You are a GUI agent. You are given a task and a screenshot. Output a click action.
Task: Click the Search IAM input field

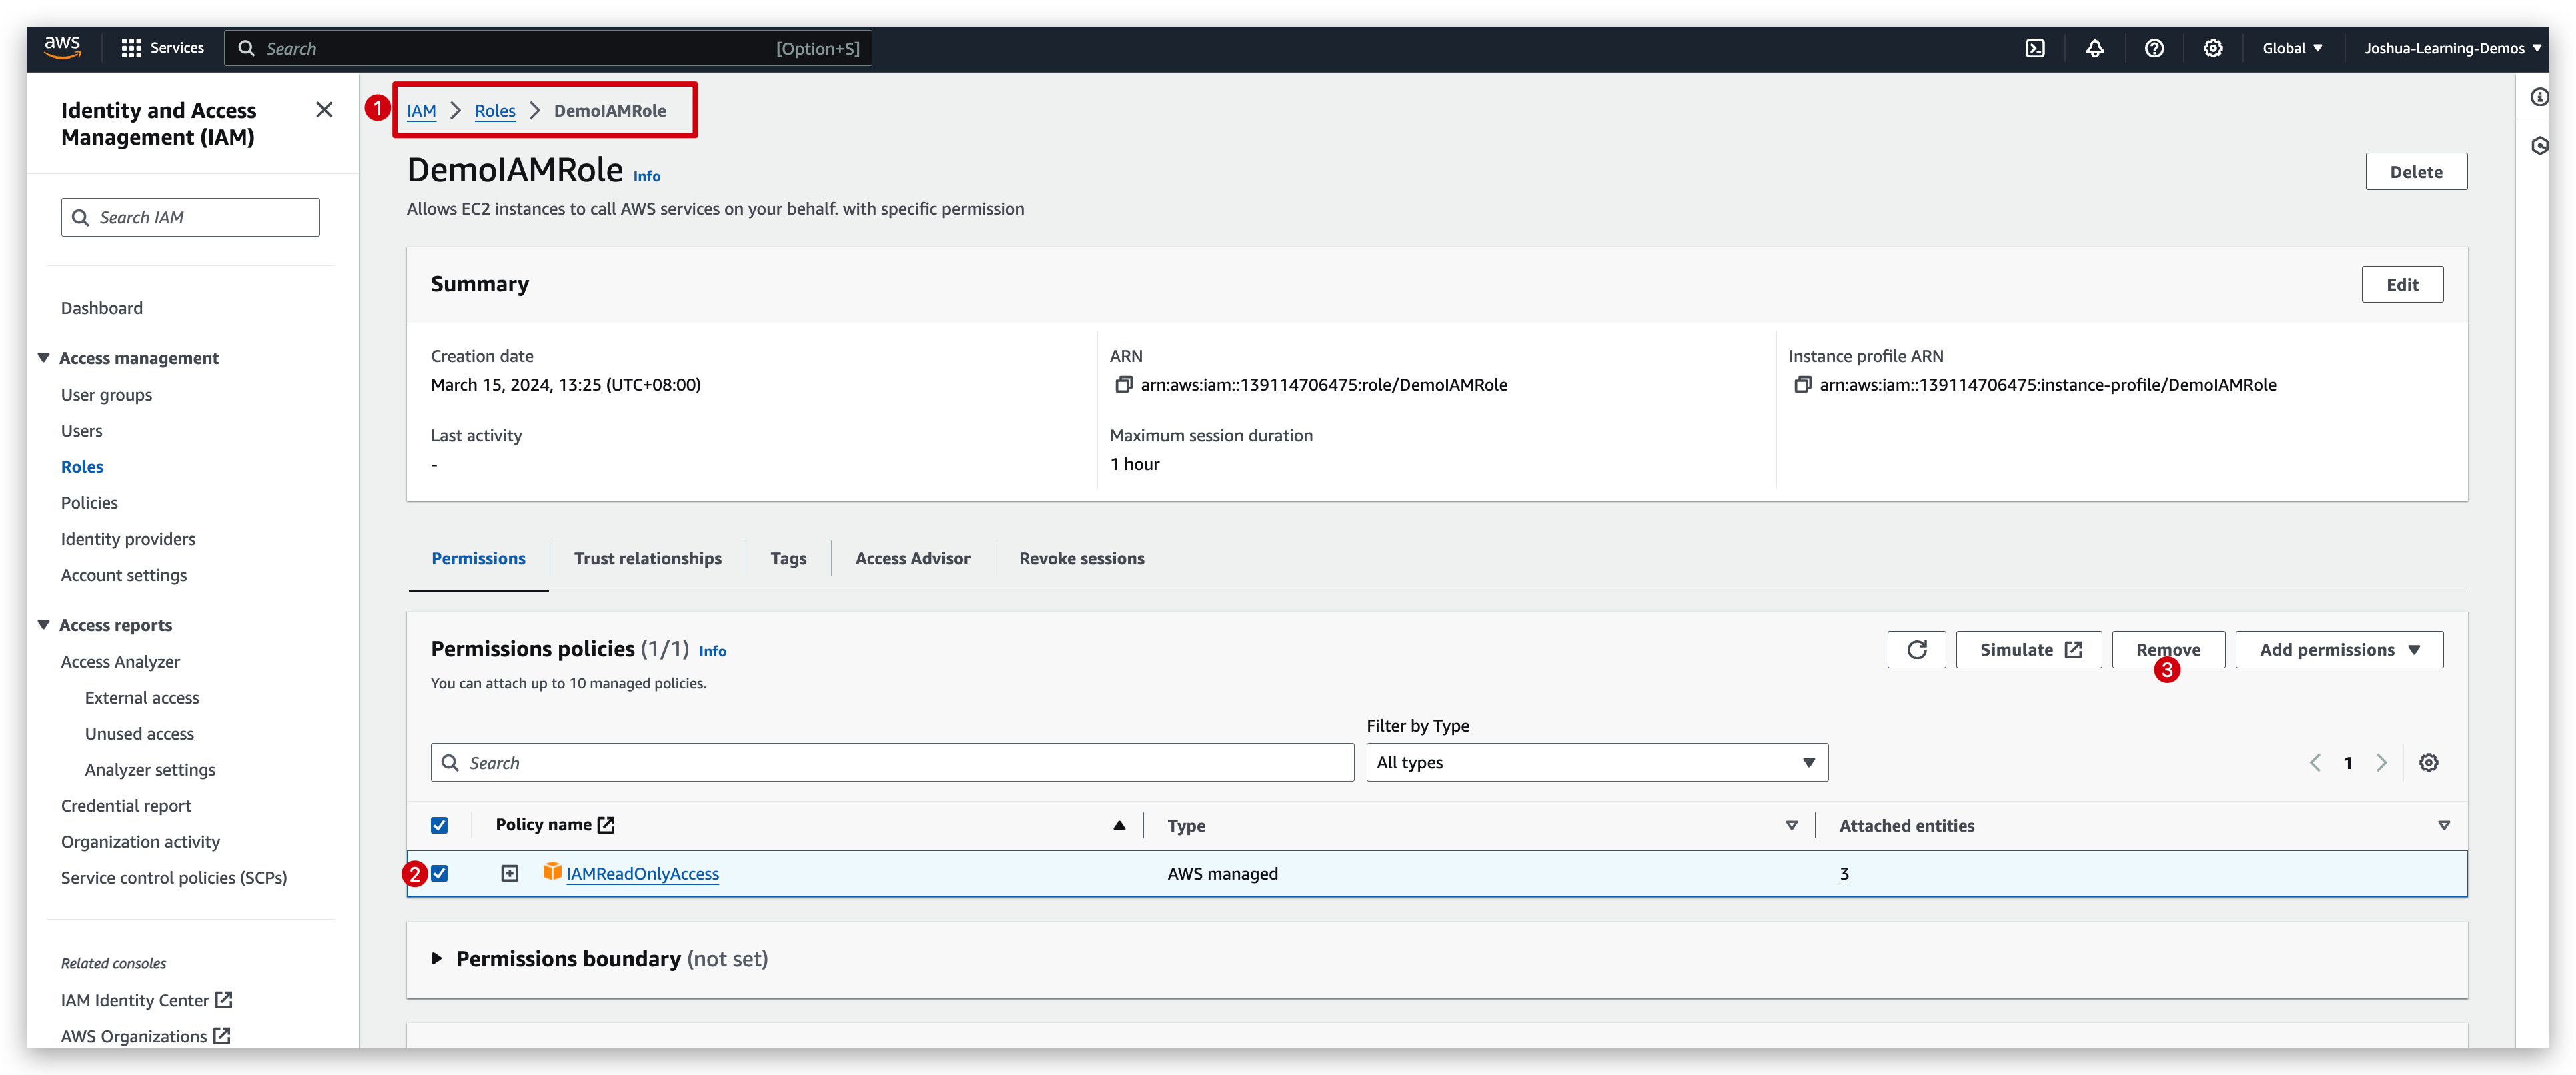[x=190, y=218]
